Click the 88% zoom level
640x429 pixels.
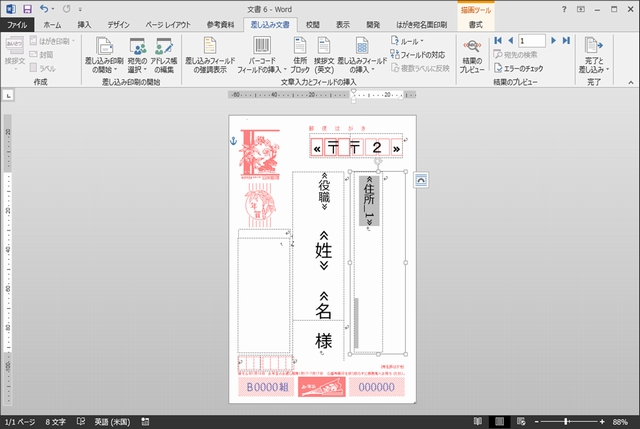tap(620, 422)
